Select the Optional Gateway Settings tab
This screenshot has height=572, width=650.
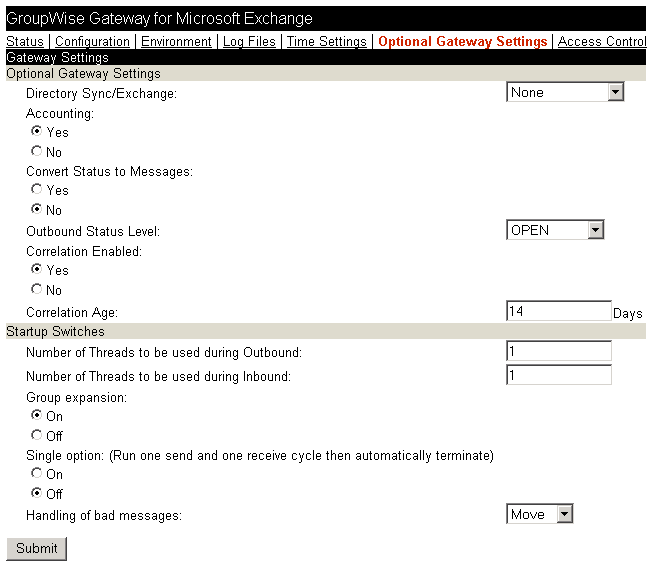coord(463,41)
